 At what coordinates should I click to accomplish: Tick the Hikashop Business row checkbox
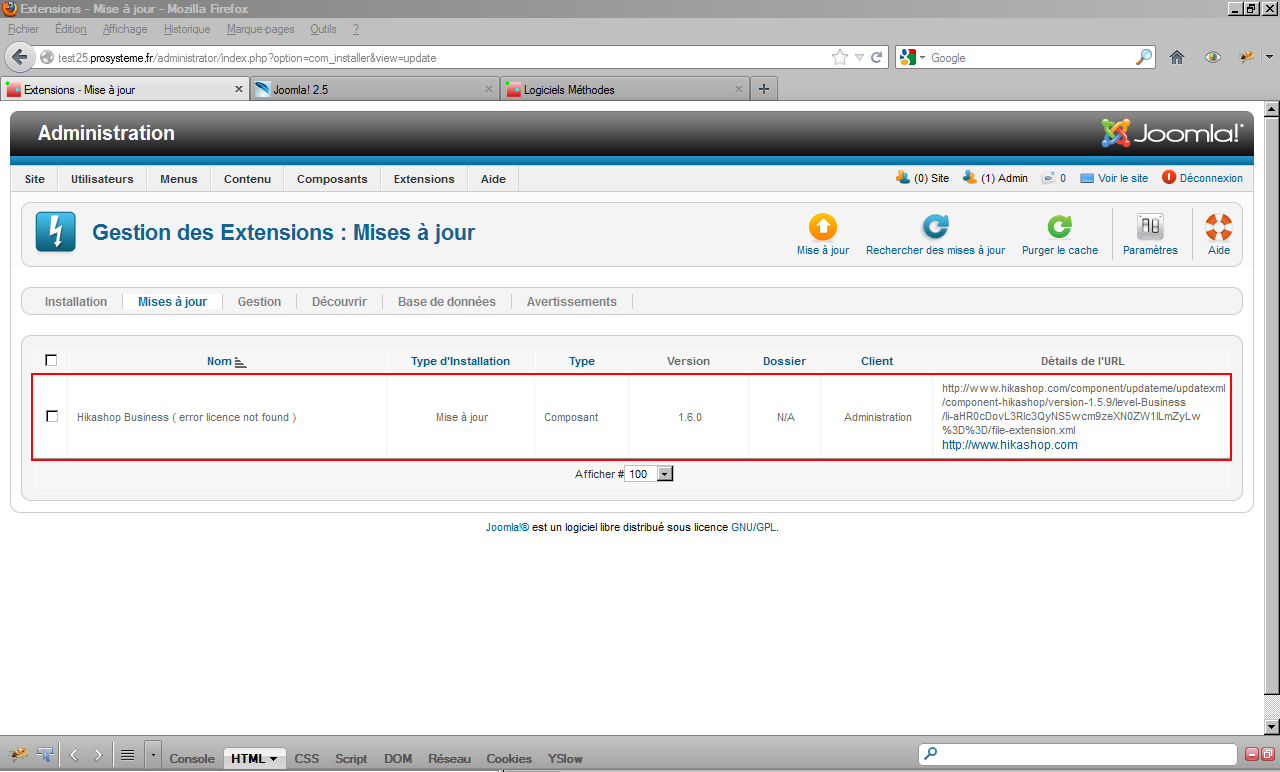coord(52,416)
